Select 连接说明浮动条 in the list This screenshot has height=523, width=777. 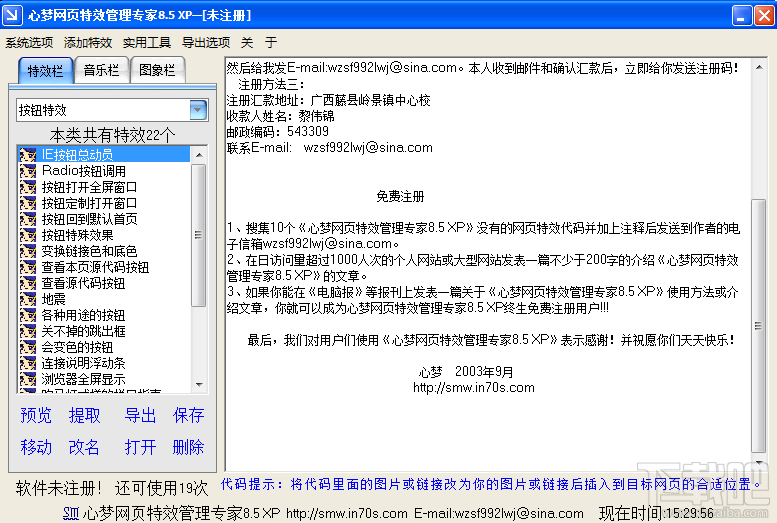(x=104, y=363)
